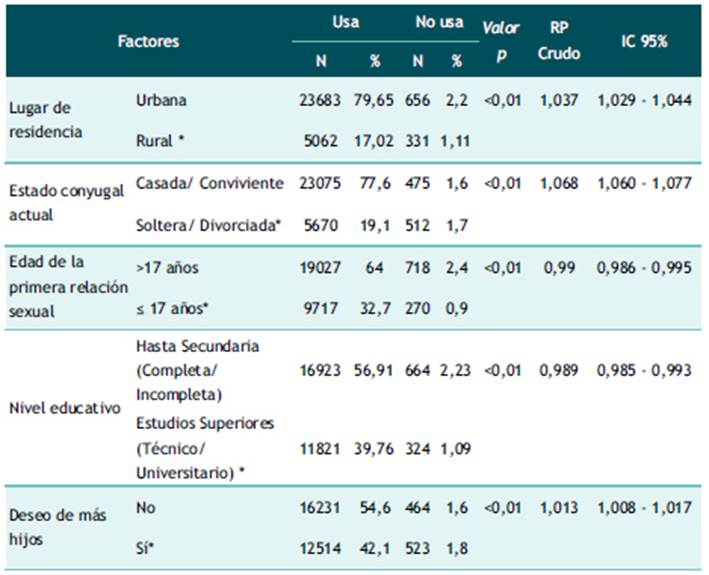Viewport: 709px width, 575px height.
Task: Select the IC 95% column header
Action: [644, 41]
